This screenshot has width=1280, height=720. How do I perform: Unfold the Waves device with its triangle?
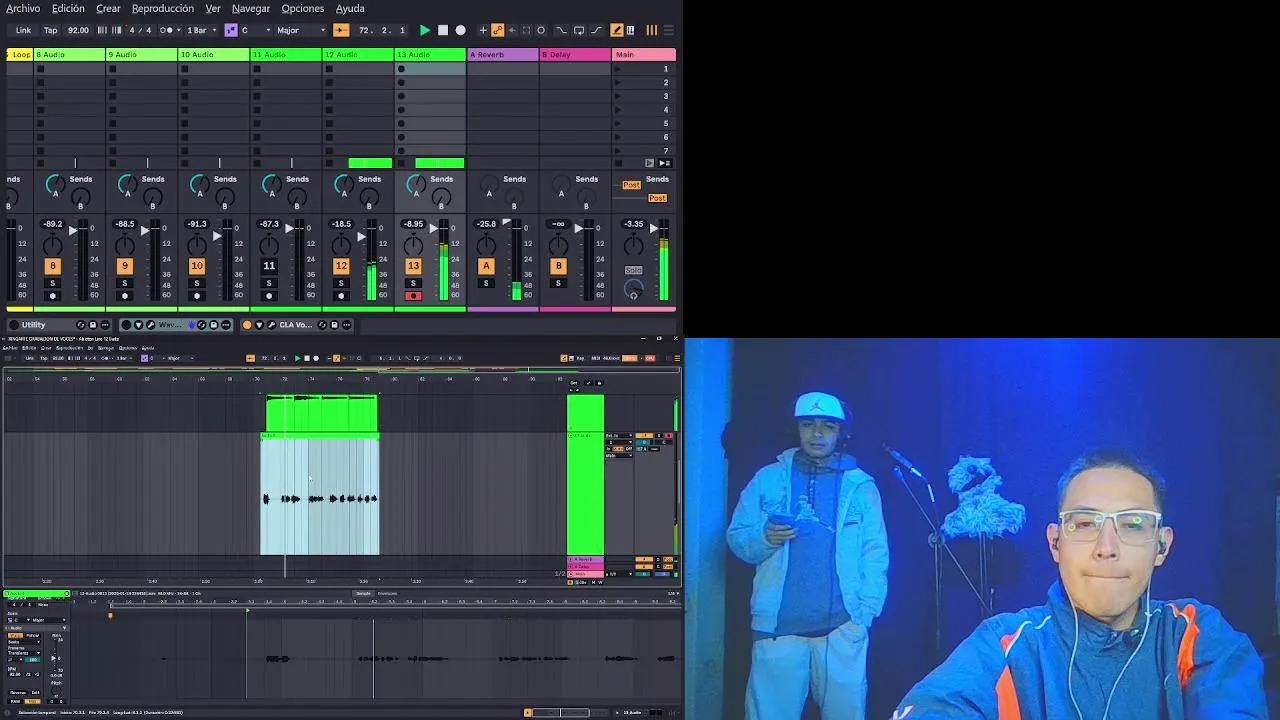(x=138, y=325)
